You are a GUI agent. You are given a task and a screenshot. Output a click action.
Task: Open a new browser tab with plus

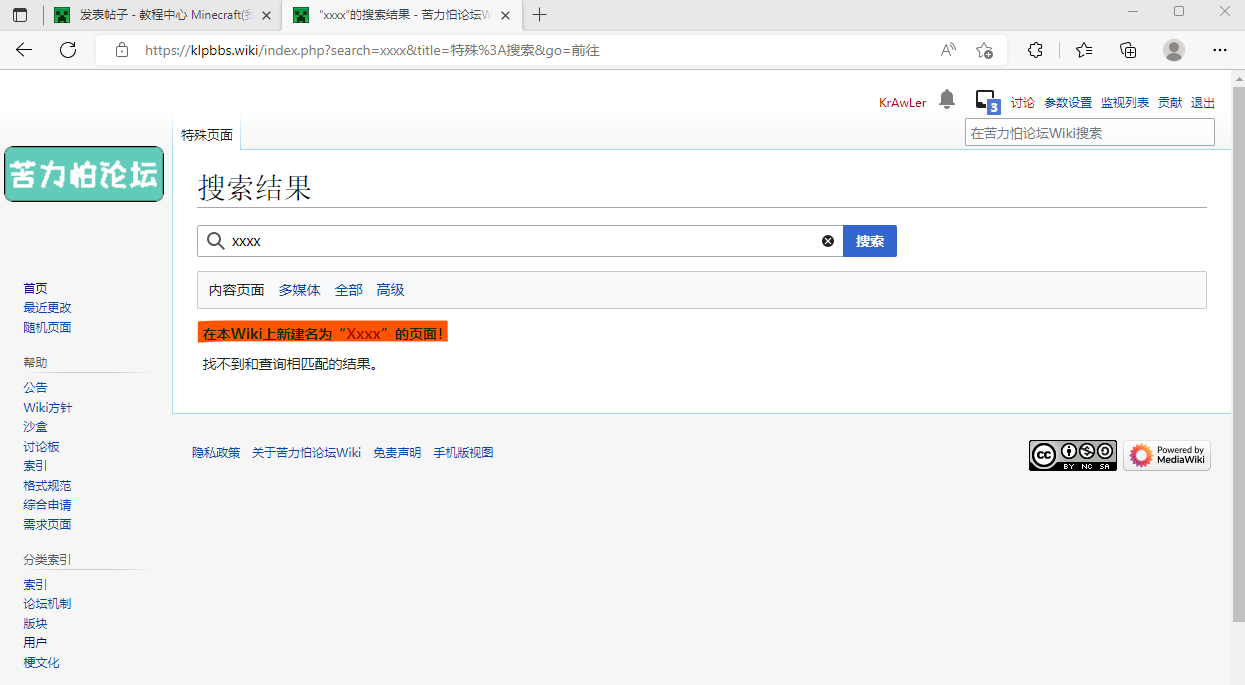click(540, 15)
